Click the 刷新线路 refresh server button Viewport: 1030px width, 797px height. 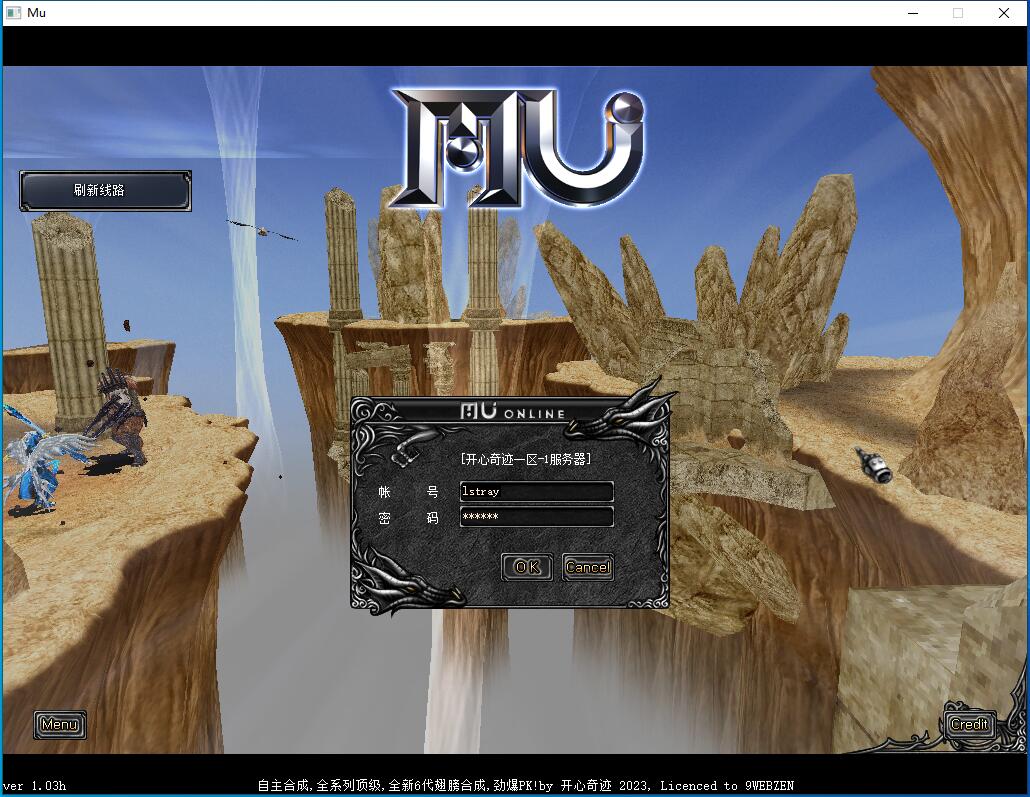click(x=105, y=191)
